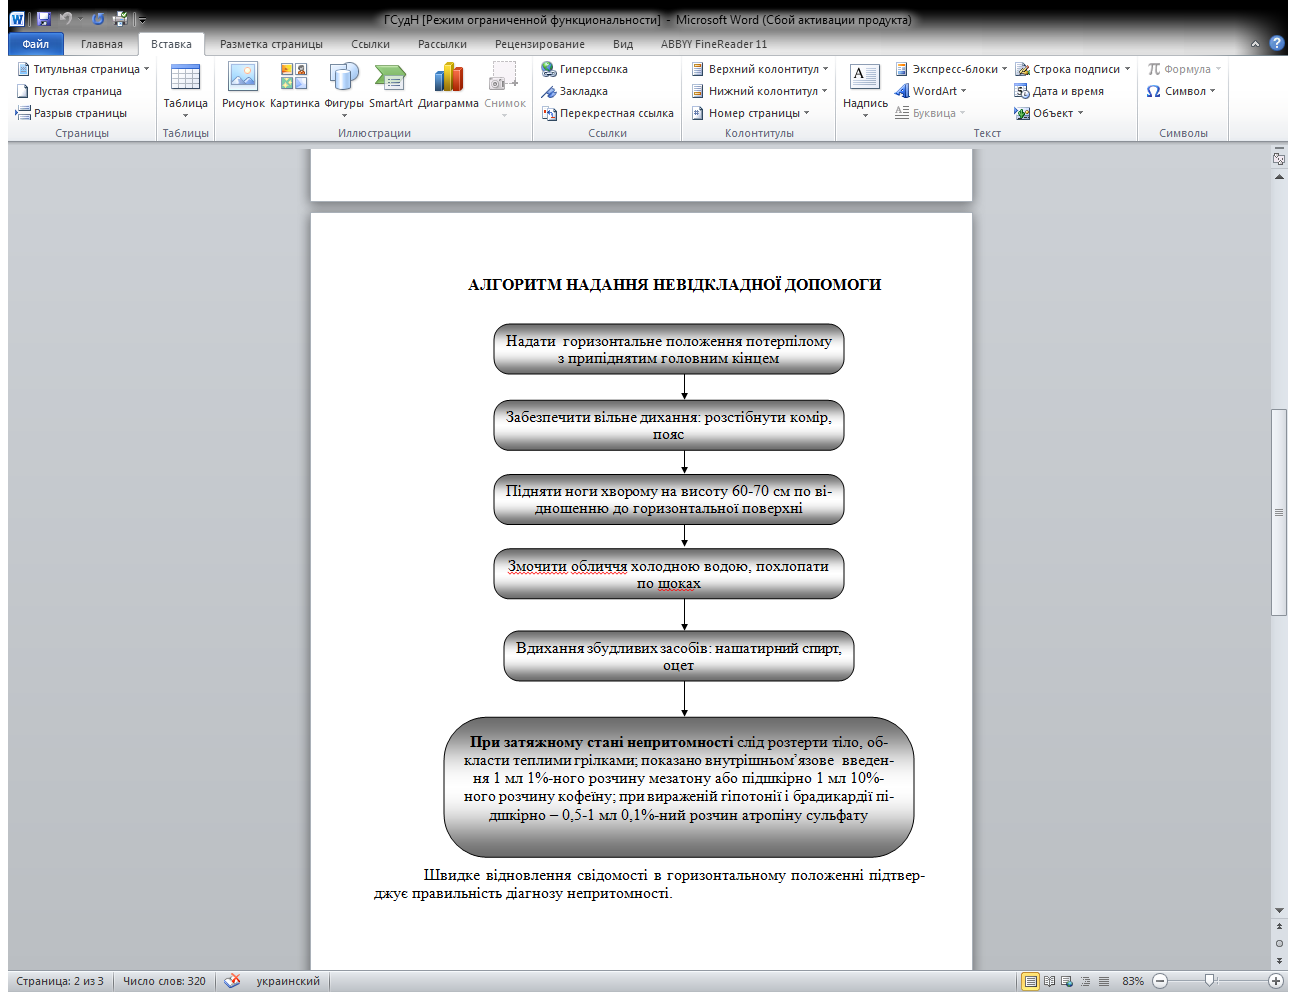Click the zoom slider handle

(1210, 981)
